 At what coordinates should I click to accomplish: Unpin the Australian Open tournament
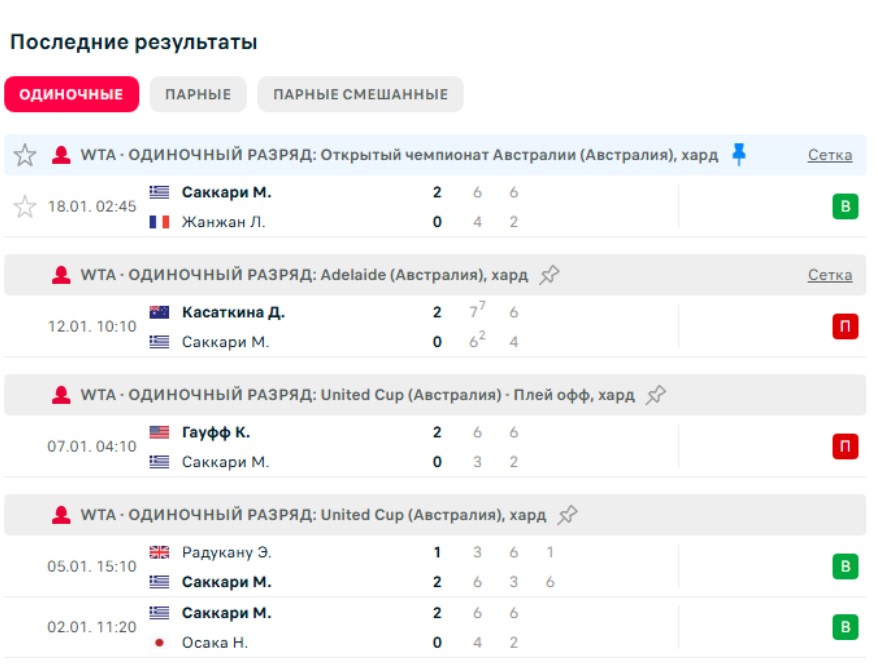[739, 154]
